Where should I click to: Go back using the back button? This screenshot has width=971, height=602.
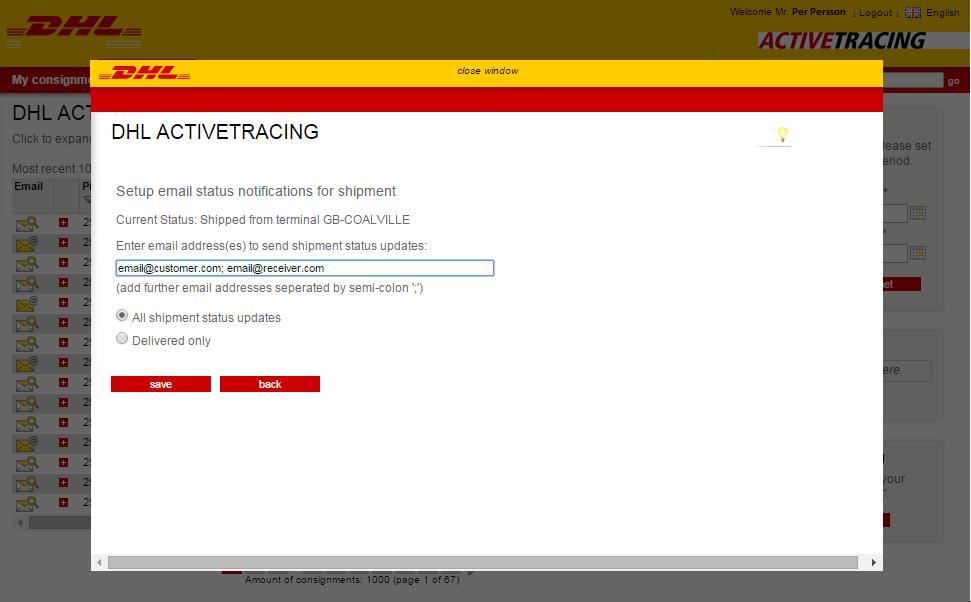(x=270, y=384)
